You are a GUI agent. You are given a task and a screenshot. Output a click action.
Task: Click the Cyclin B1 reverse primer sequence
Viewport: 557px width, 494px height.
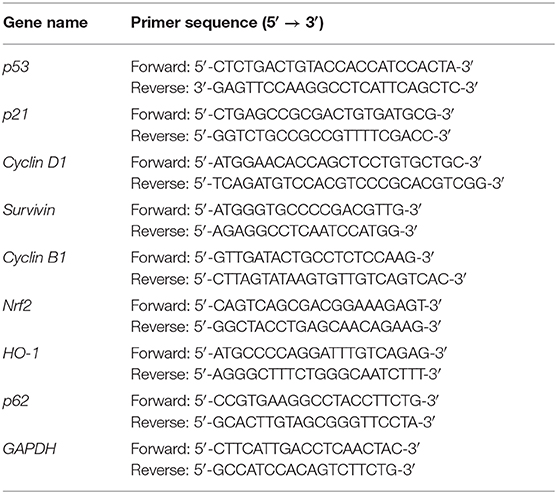pyautogui.click(x=298, y=279)
